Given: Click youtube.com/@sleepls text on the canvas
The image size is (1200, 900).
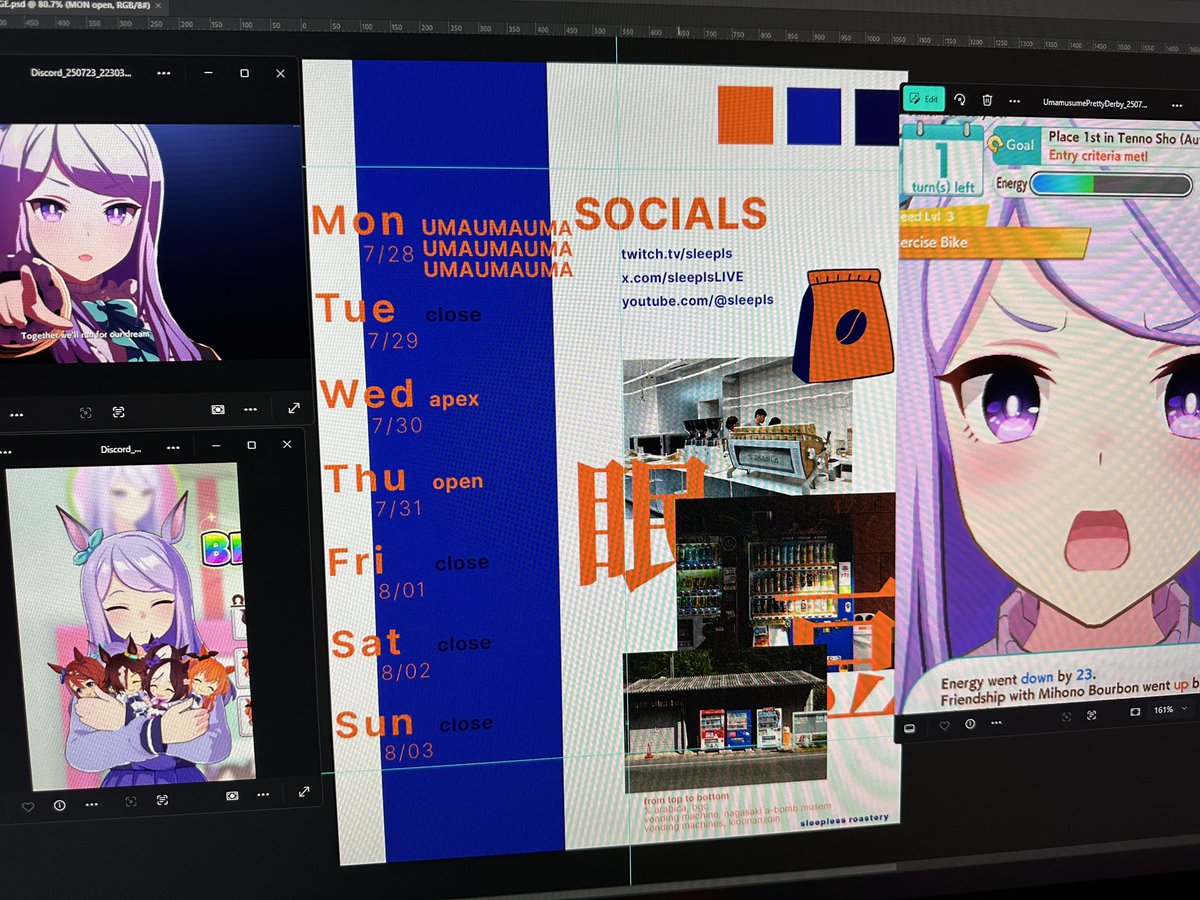Looking at the screenshot, I should 697,300.
